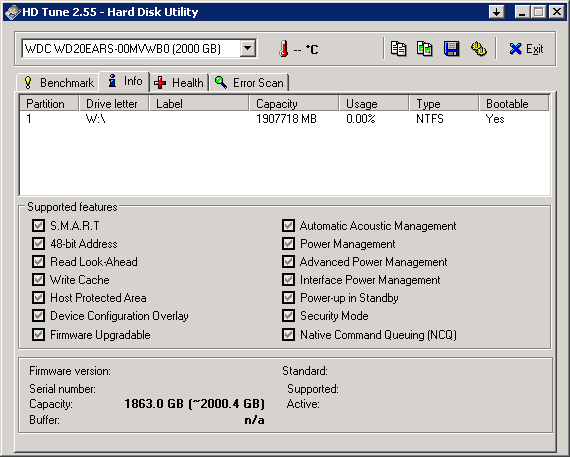
Task: Click the Standard label
Action: [305, 371]
